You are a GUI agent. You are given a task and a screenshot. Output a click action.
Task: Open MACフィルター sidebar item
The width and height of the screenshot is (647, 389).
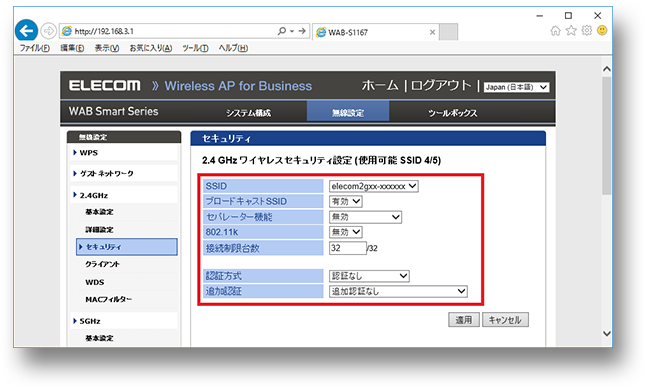pos(109,299)
